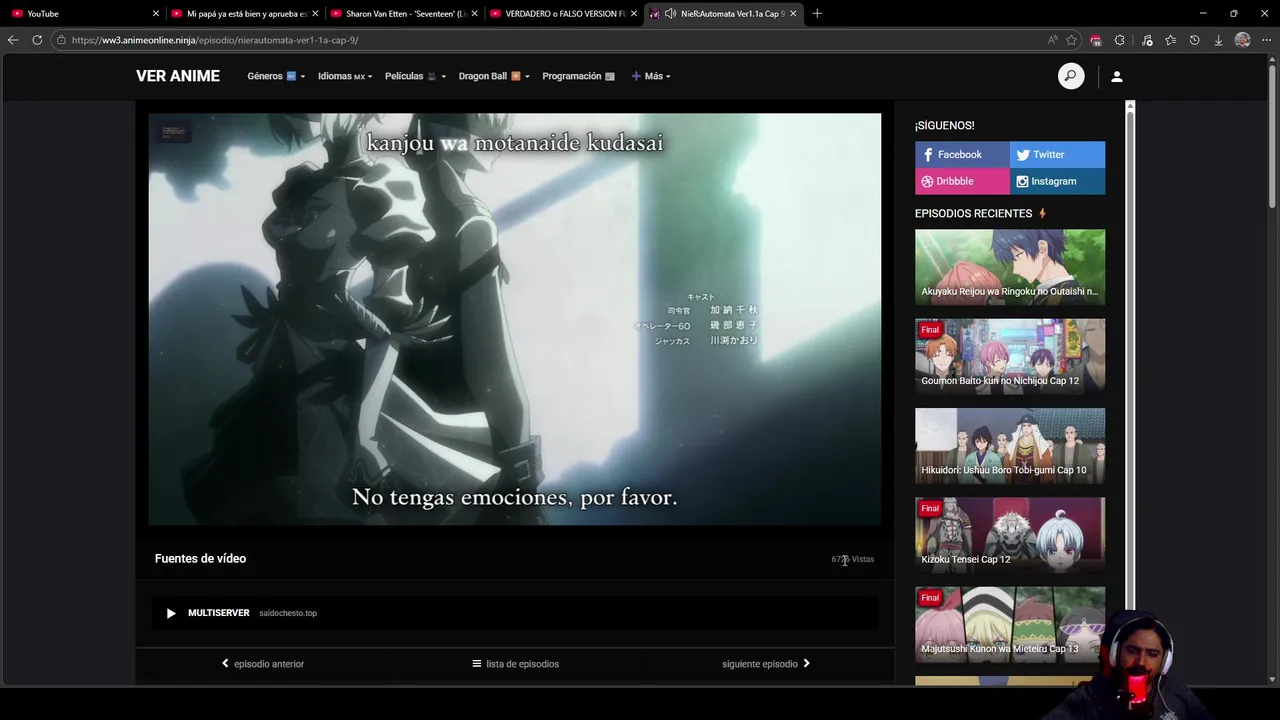
Task: Open Goumon Baito-kun no Nichijou Cap 12
Action: (1010, 356)
